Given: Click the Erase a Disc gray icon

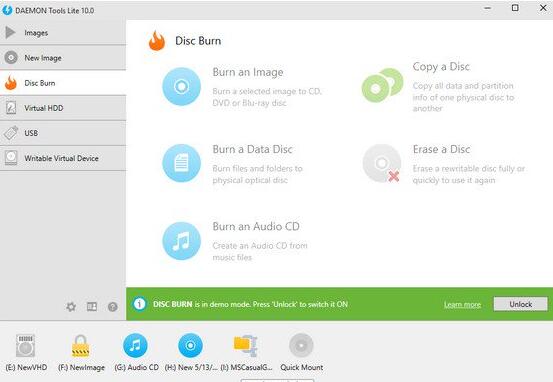Looking at the screenshot, I should 382,163.
